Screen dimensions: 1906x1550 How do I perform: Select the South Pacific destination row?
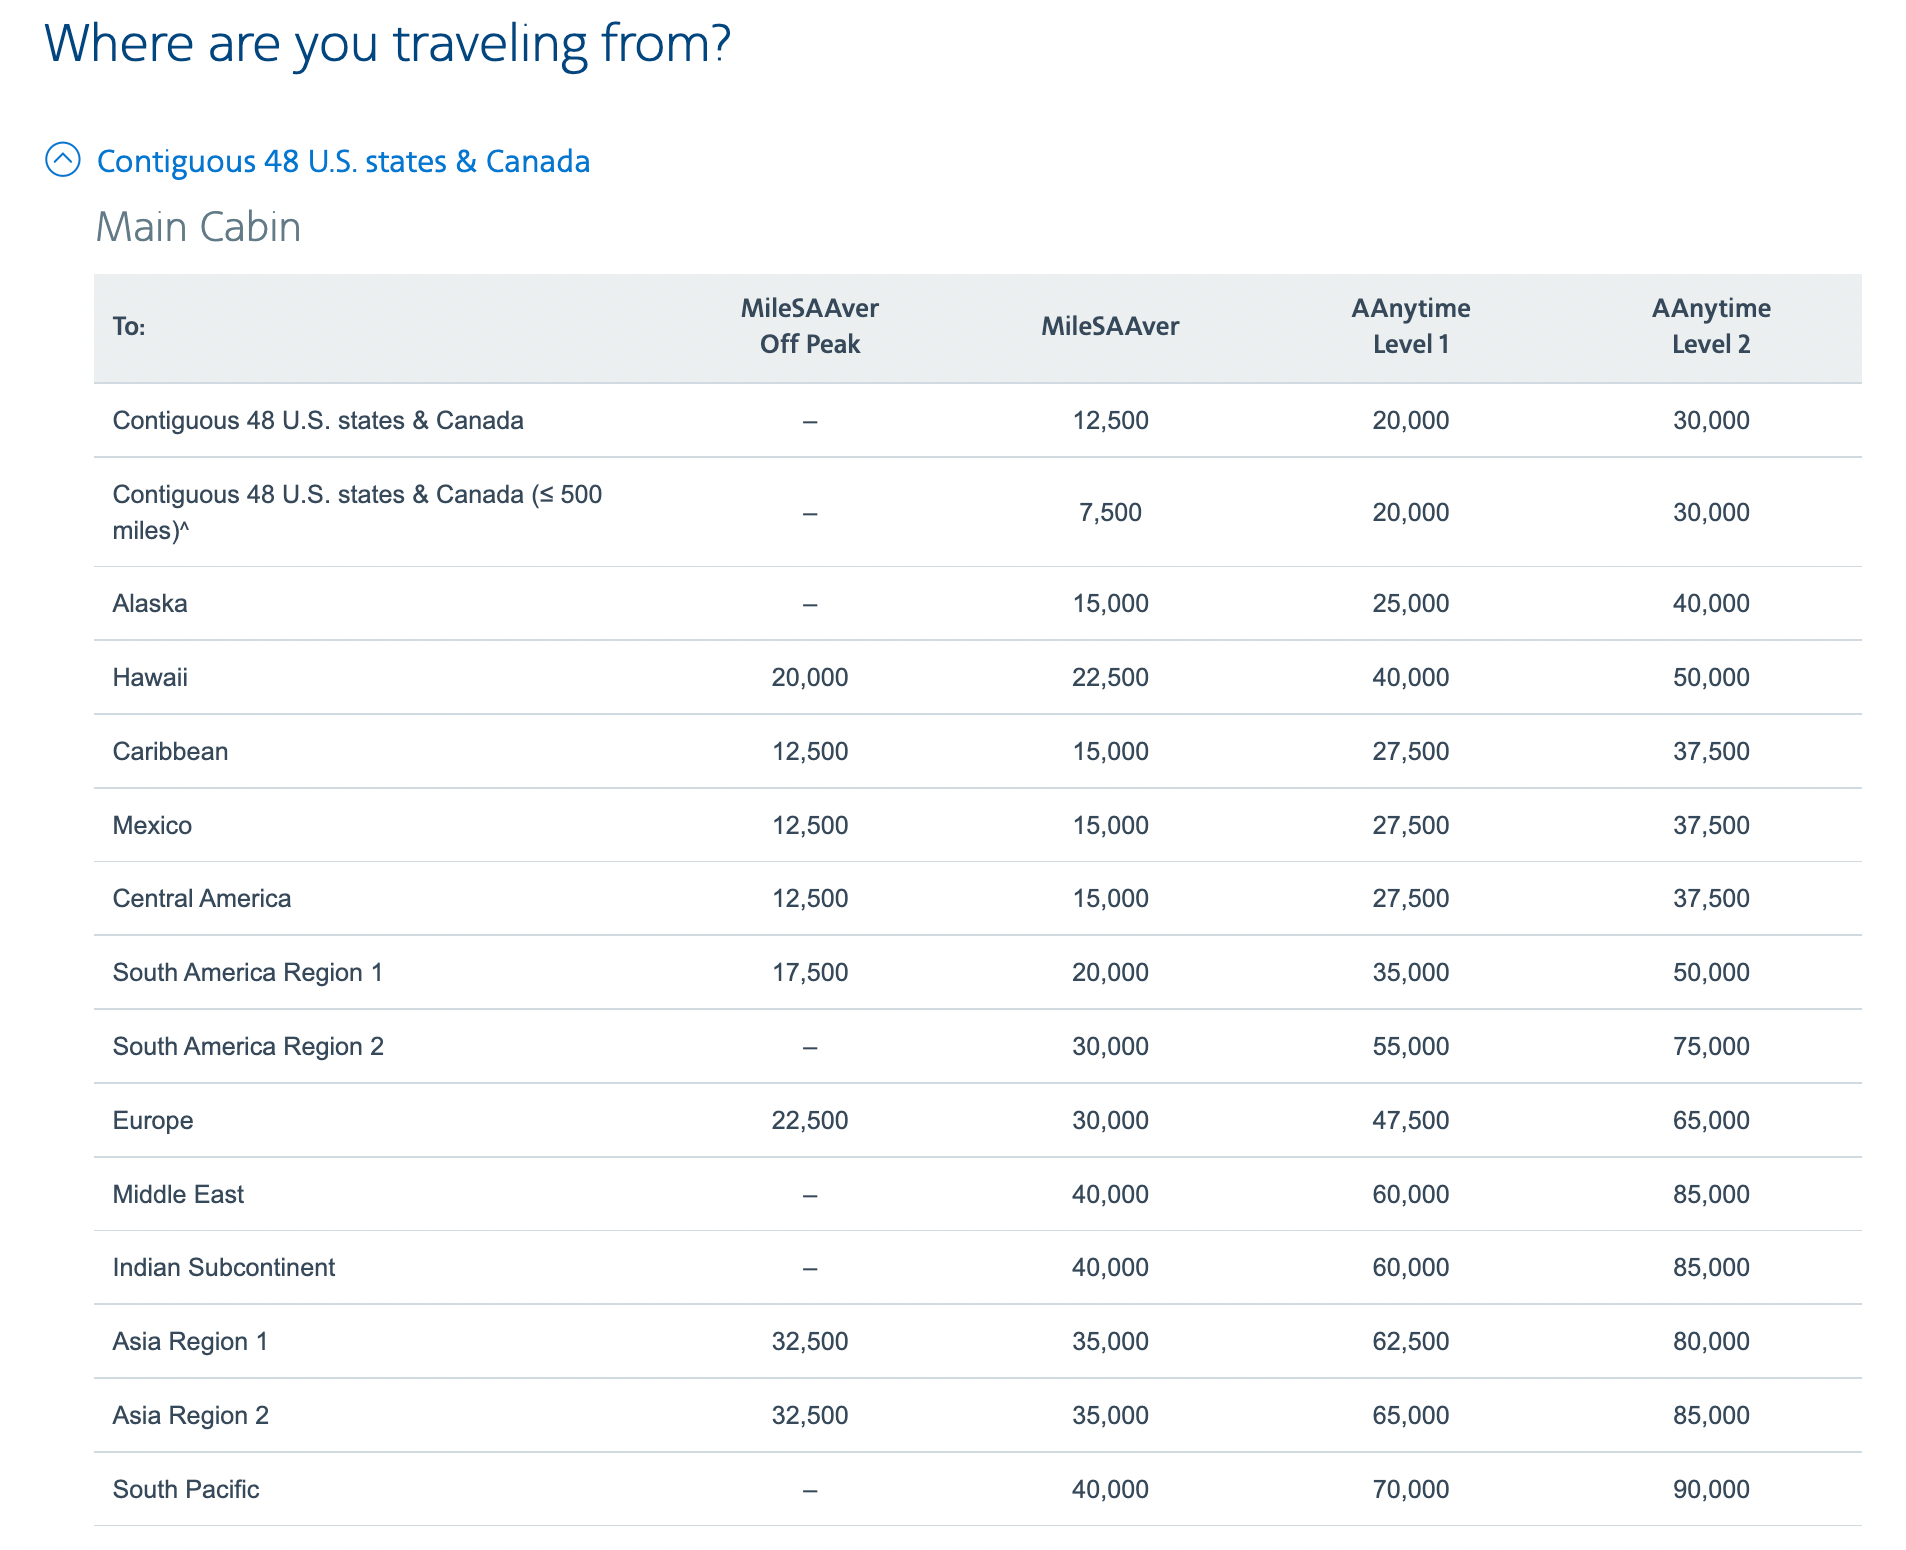[184, 1489]
